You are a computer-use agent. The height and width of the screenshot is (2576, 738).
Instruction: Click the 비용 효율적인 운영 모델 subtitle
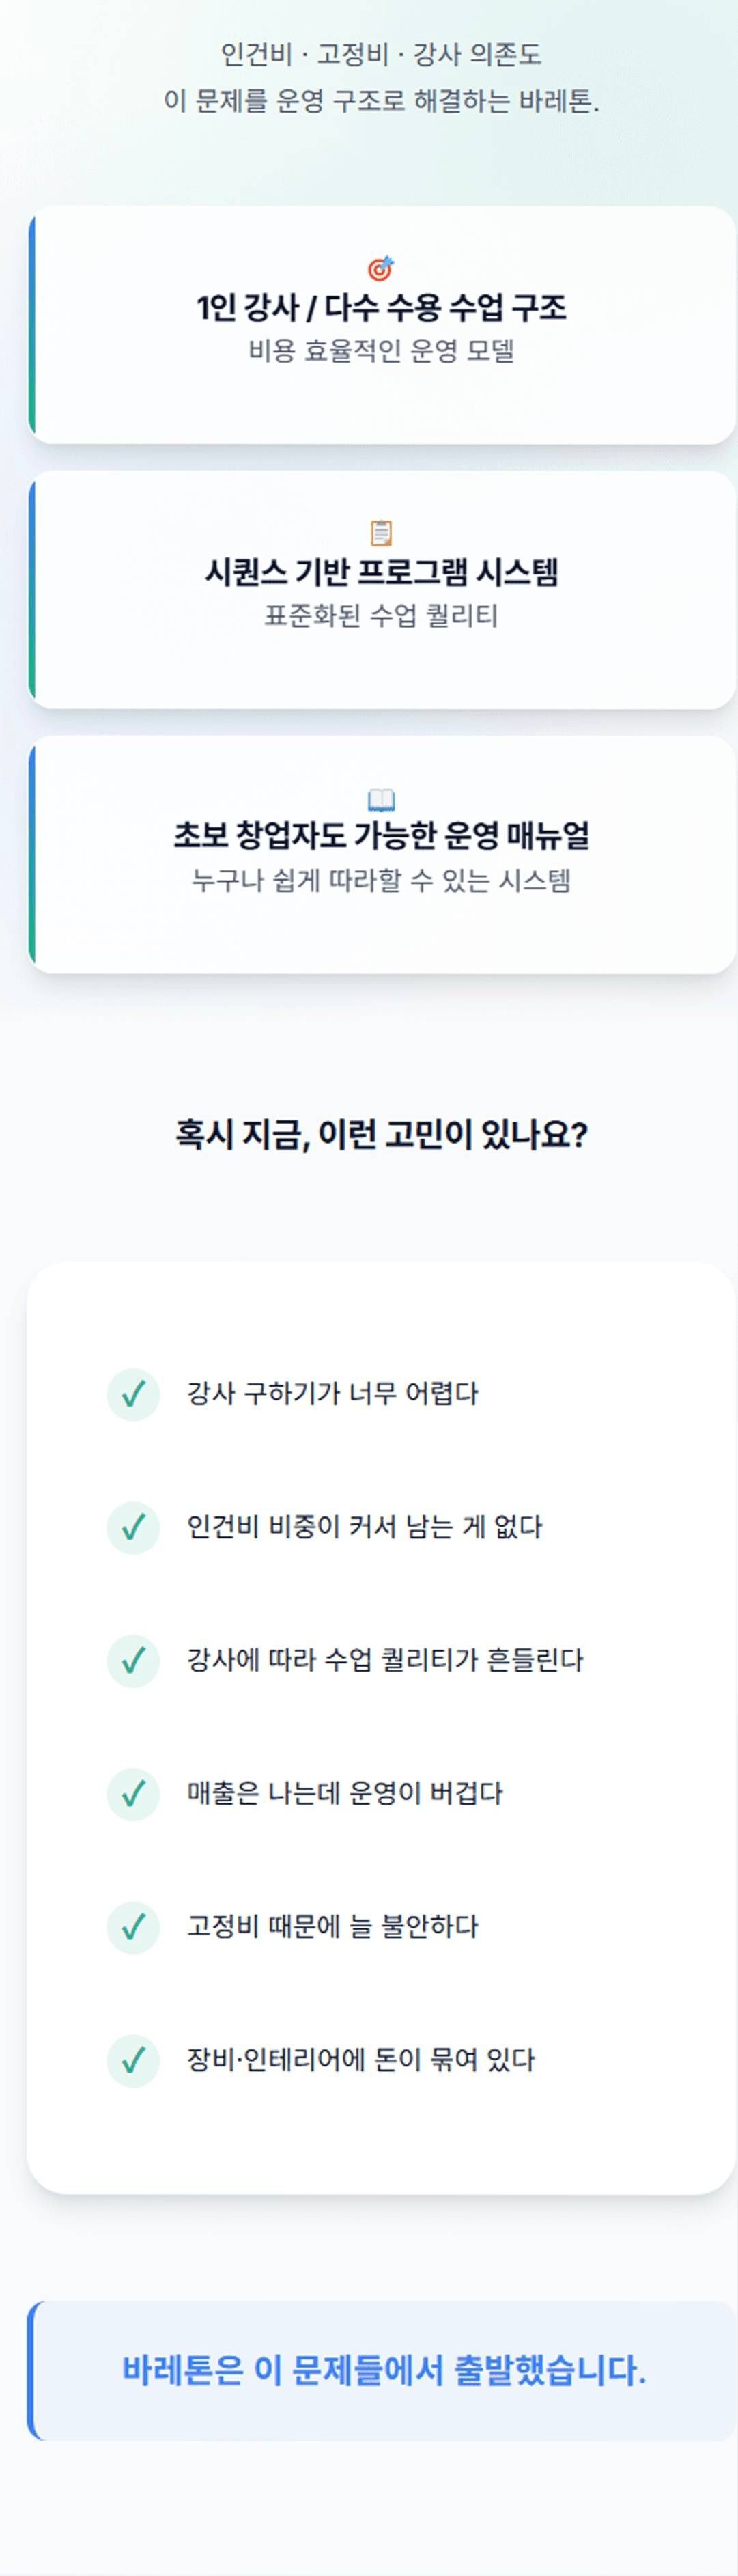click(x=381, y=351)
